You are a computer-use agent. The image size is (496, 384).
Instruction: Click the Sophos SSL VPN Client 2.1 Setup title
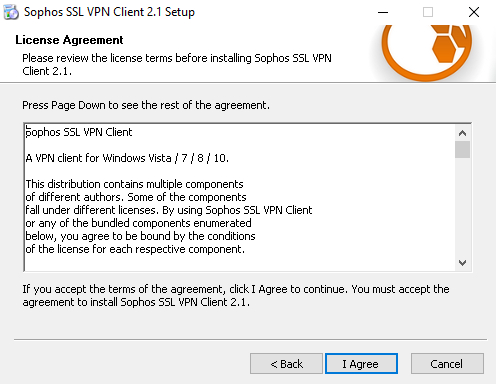pyautogui.click(x=109, y=12)
